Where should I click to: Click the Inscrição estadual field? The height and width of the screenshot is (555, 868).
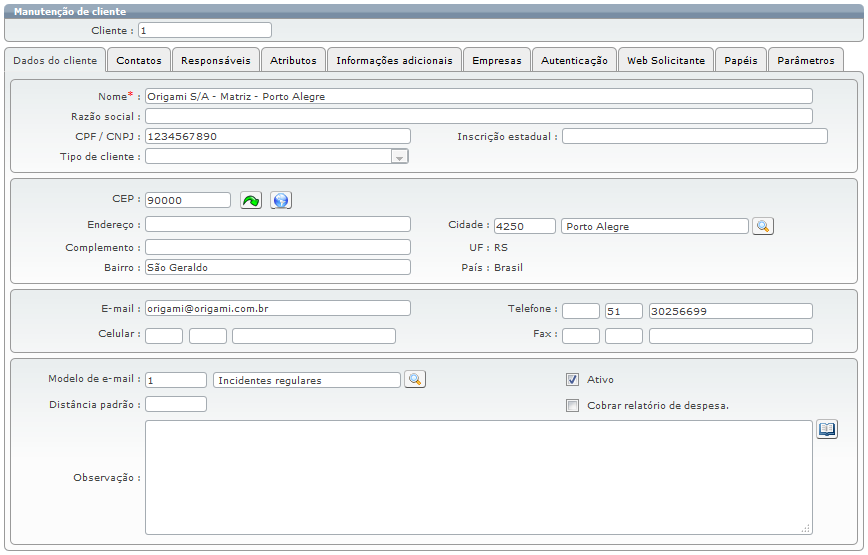(x=695, y=136)
